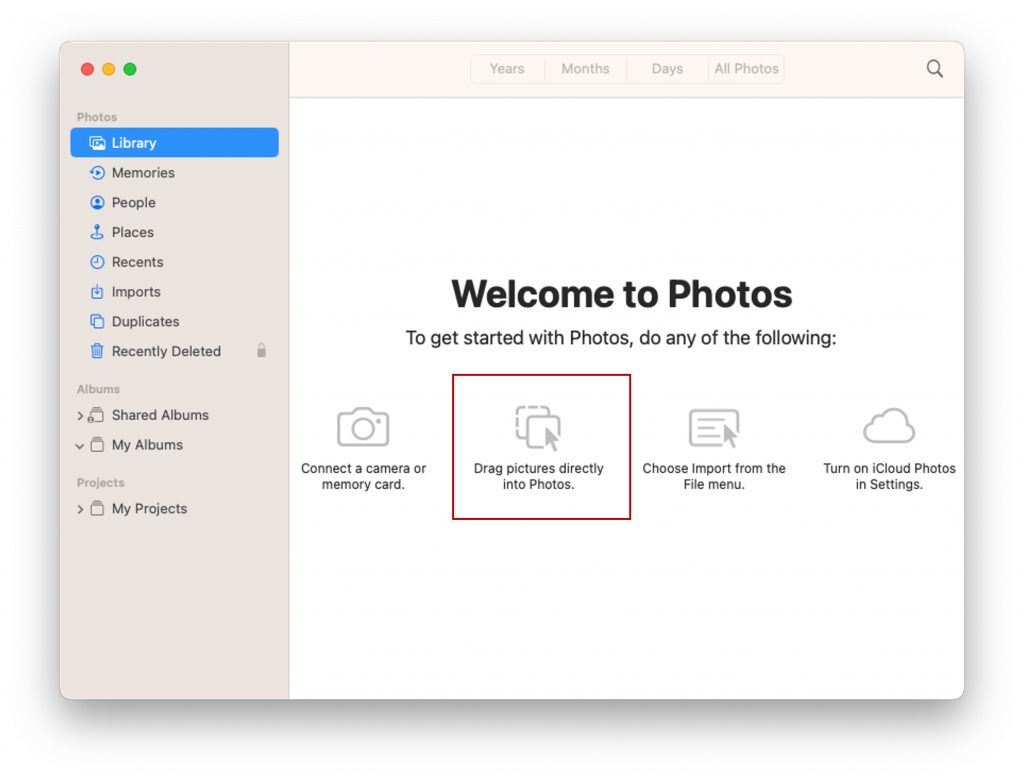Image resolution: width=1024 pixels, height=778 pixels.
Task: Switch to the Years view tab
Action: point(507,69)
